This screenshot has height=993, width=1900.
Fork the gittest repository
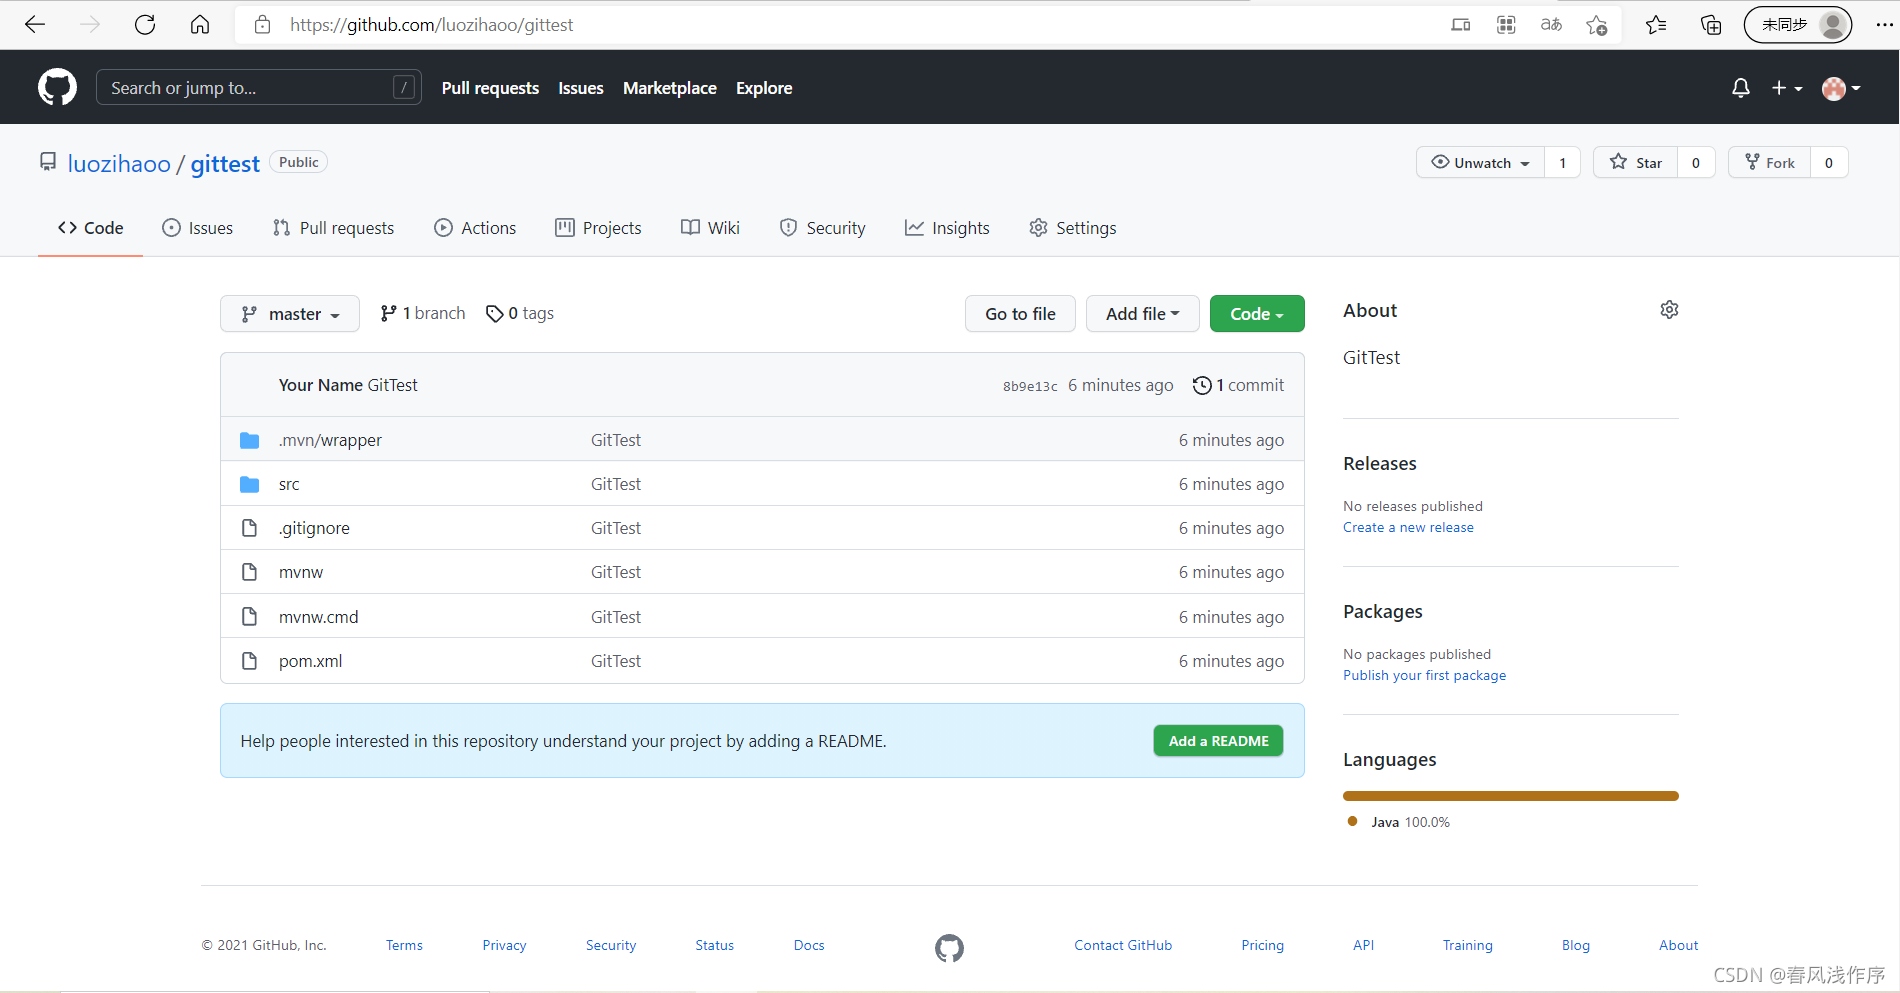click(1770, 162)
